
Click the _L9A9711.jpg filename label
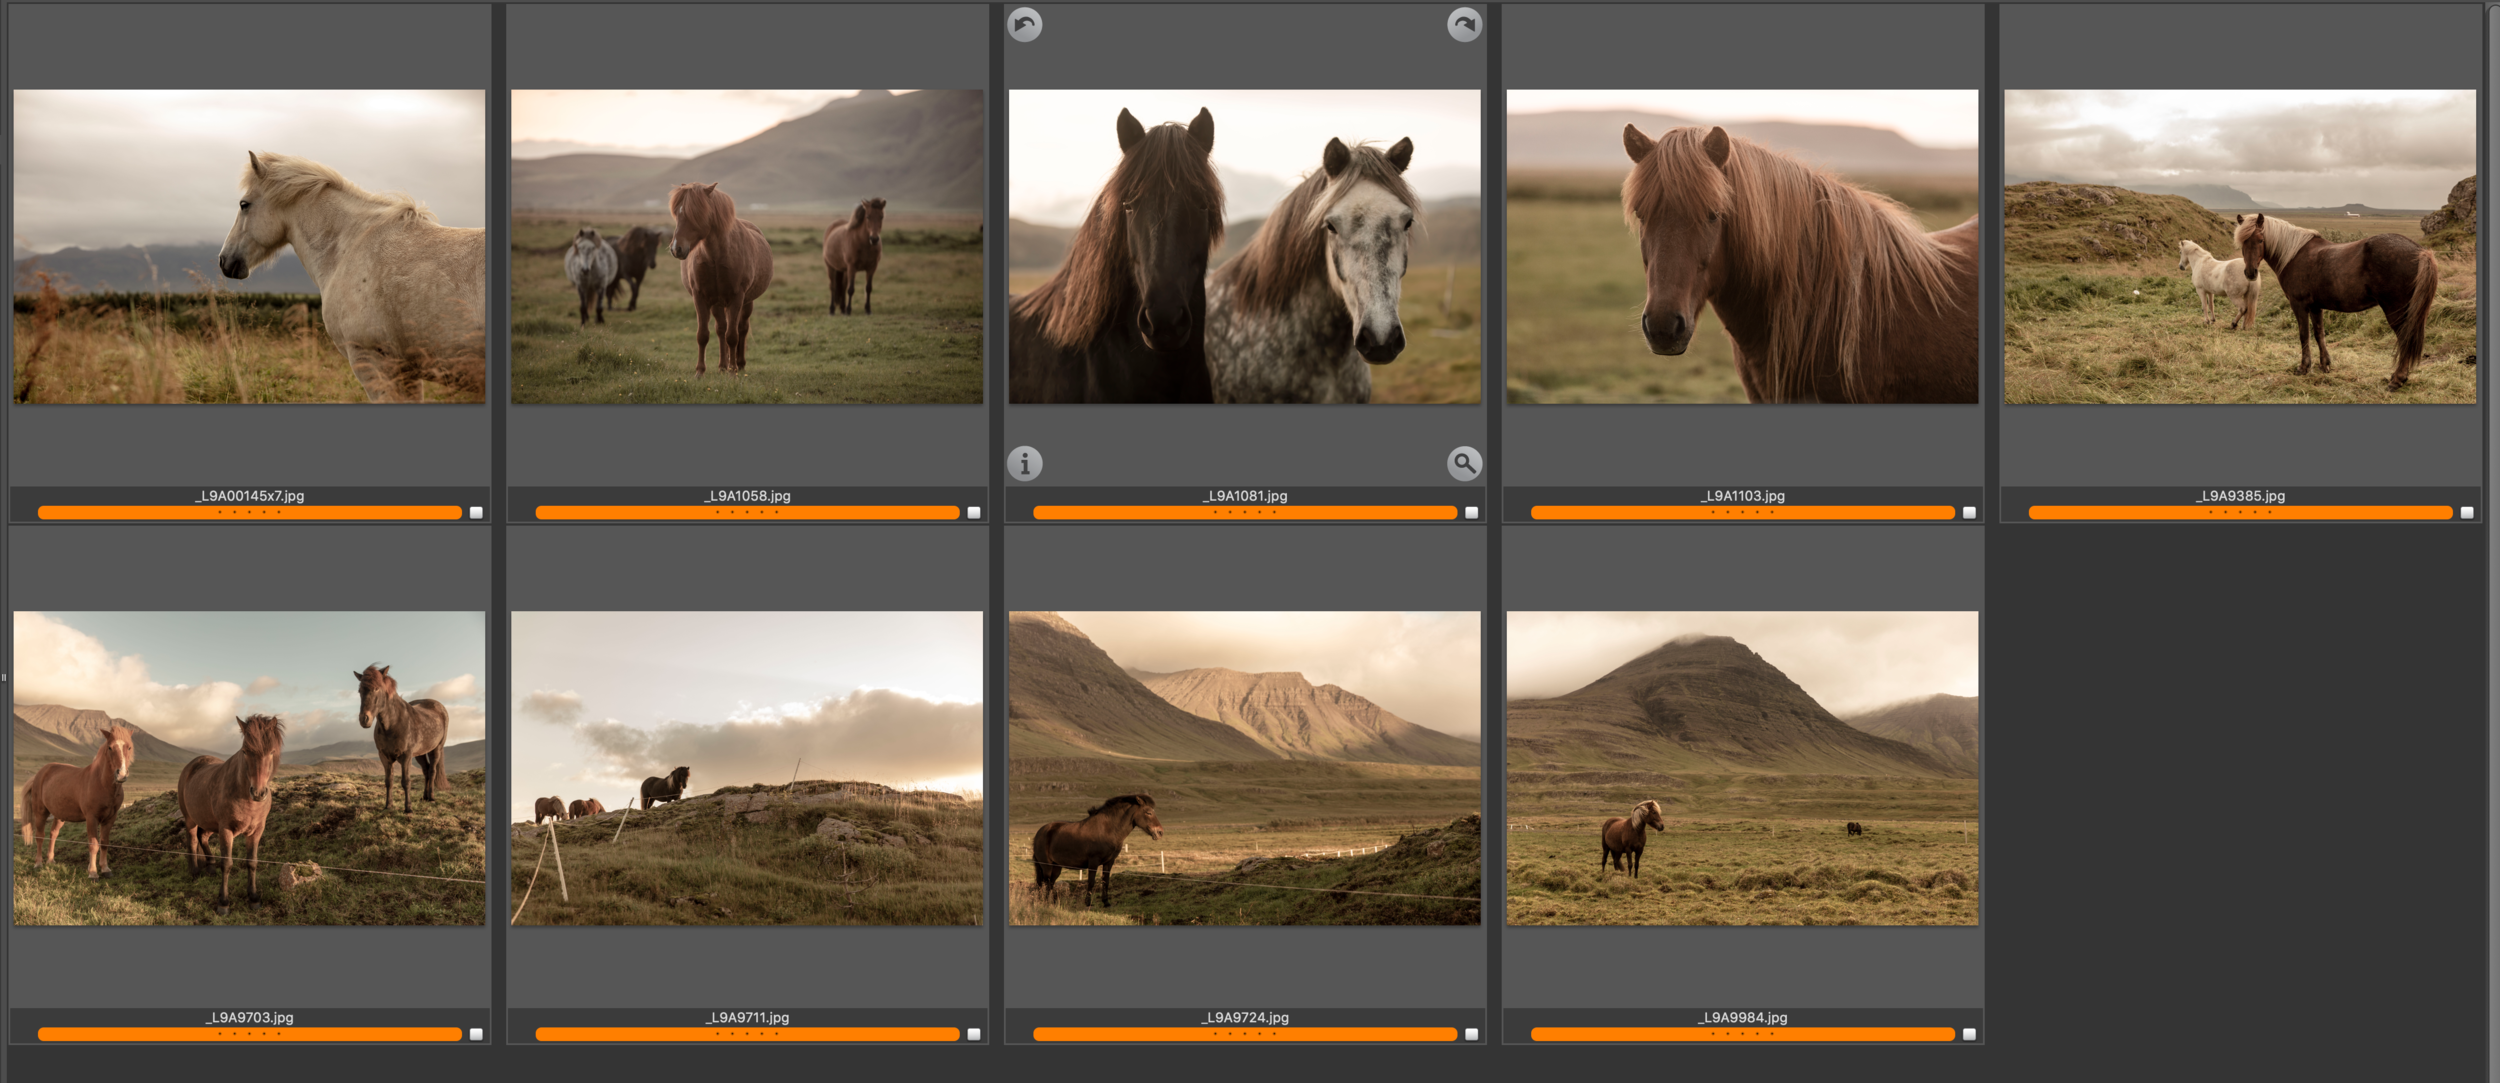tap(747, 1017)
